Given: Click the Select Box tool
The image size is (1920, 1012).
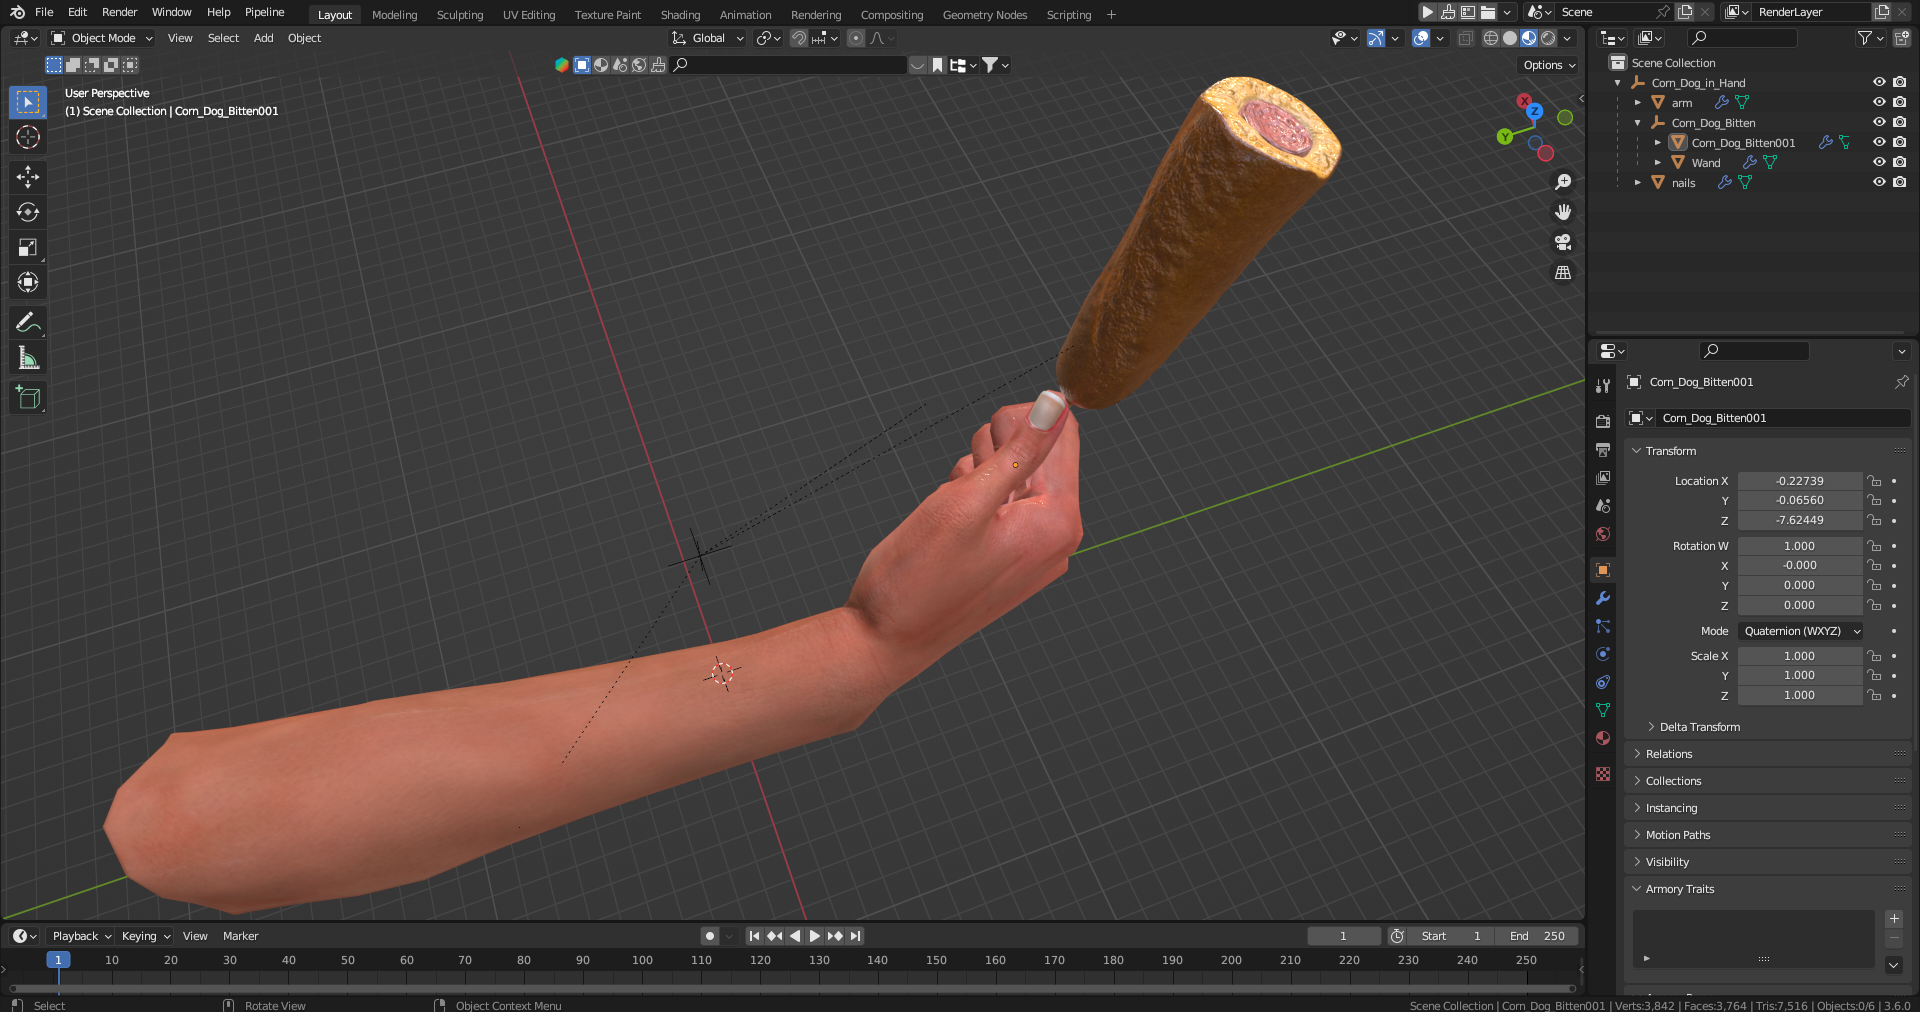Looking at the screenshot, I should coord(28,102).
